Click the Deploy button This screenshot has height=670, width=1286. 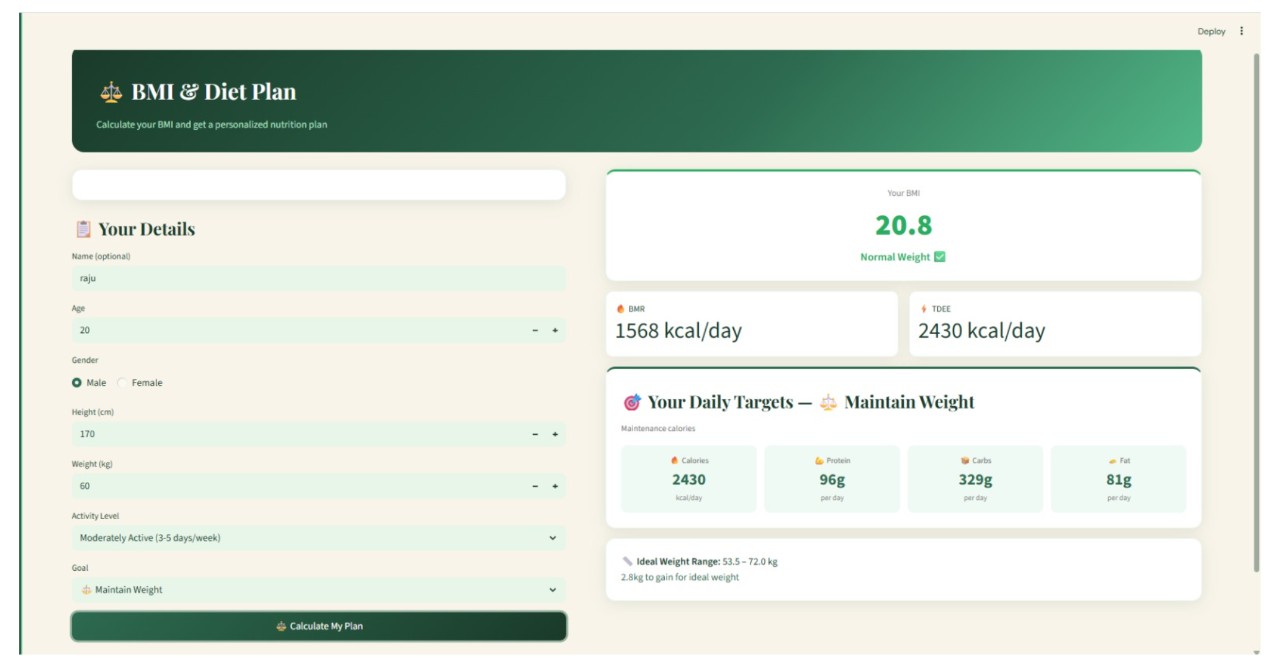pos(1211,31)
